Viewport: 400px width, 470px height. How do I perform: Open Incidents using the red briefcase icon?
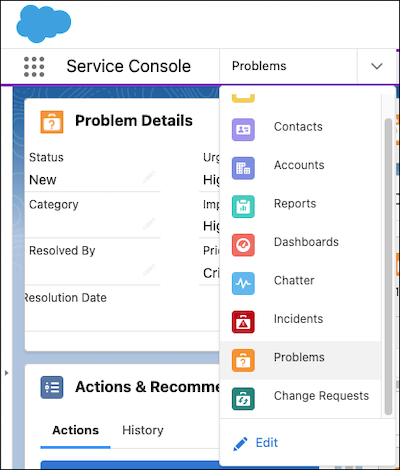point(243,322)
